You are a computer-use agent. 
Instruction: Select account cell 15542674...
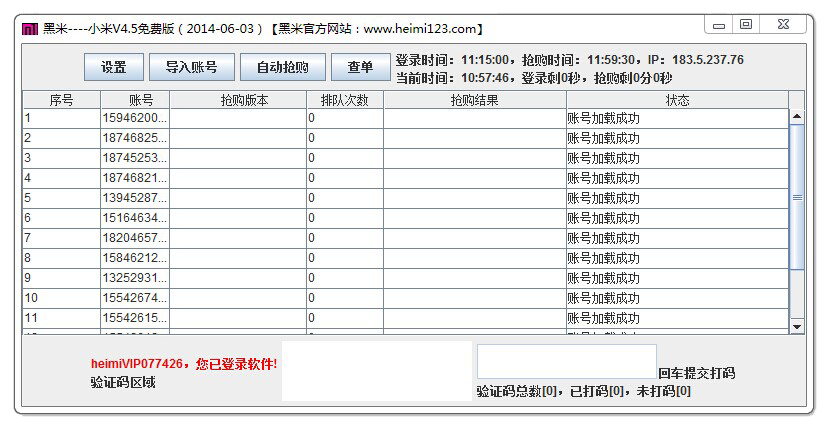[x=135, y=299]
